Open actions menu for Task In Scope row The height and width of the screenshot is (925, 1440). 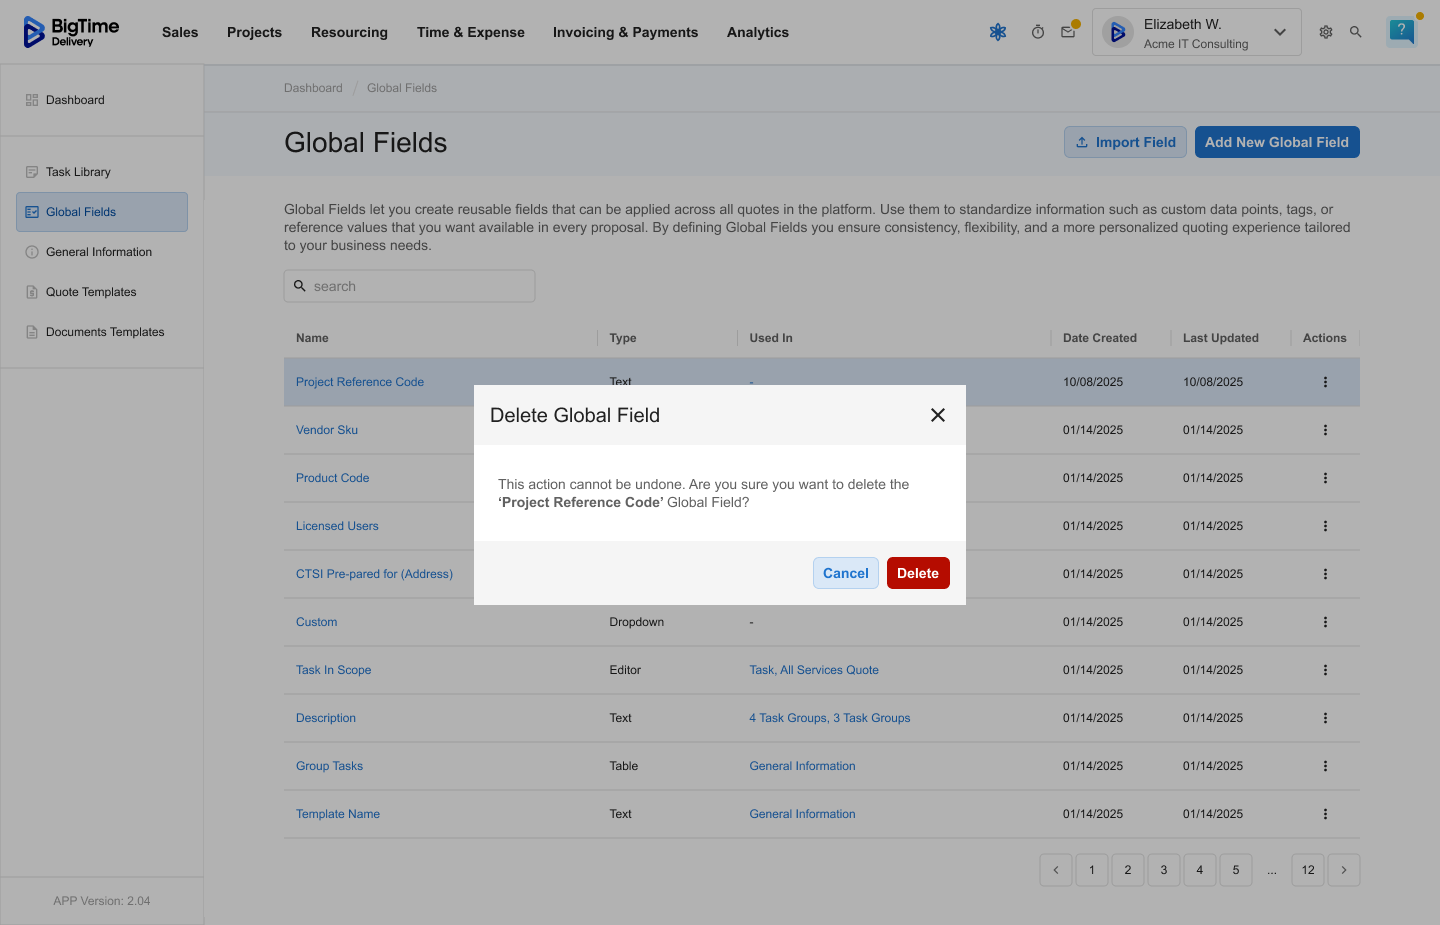1325,670
